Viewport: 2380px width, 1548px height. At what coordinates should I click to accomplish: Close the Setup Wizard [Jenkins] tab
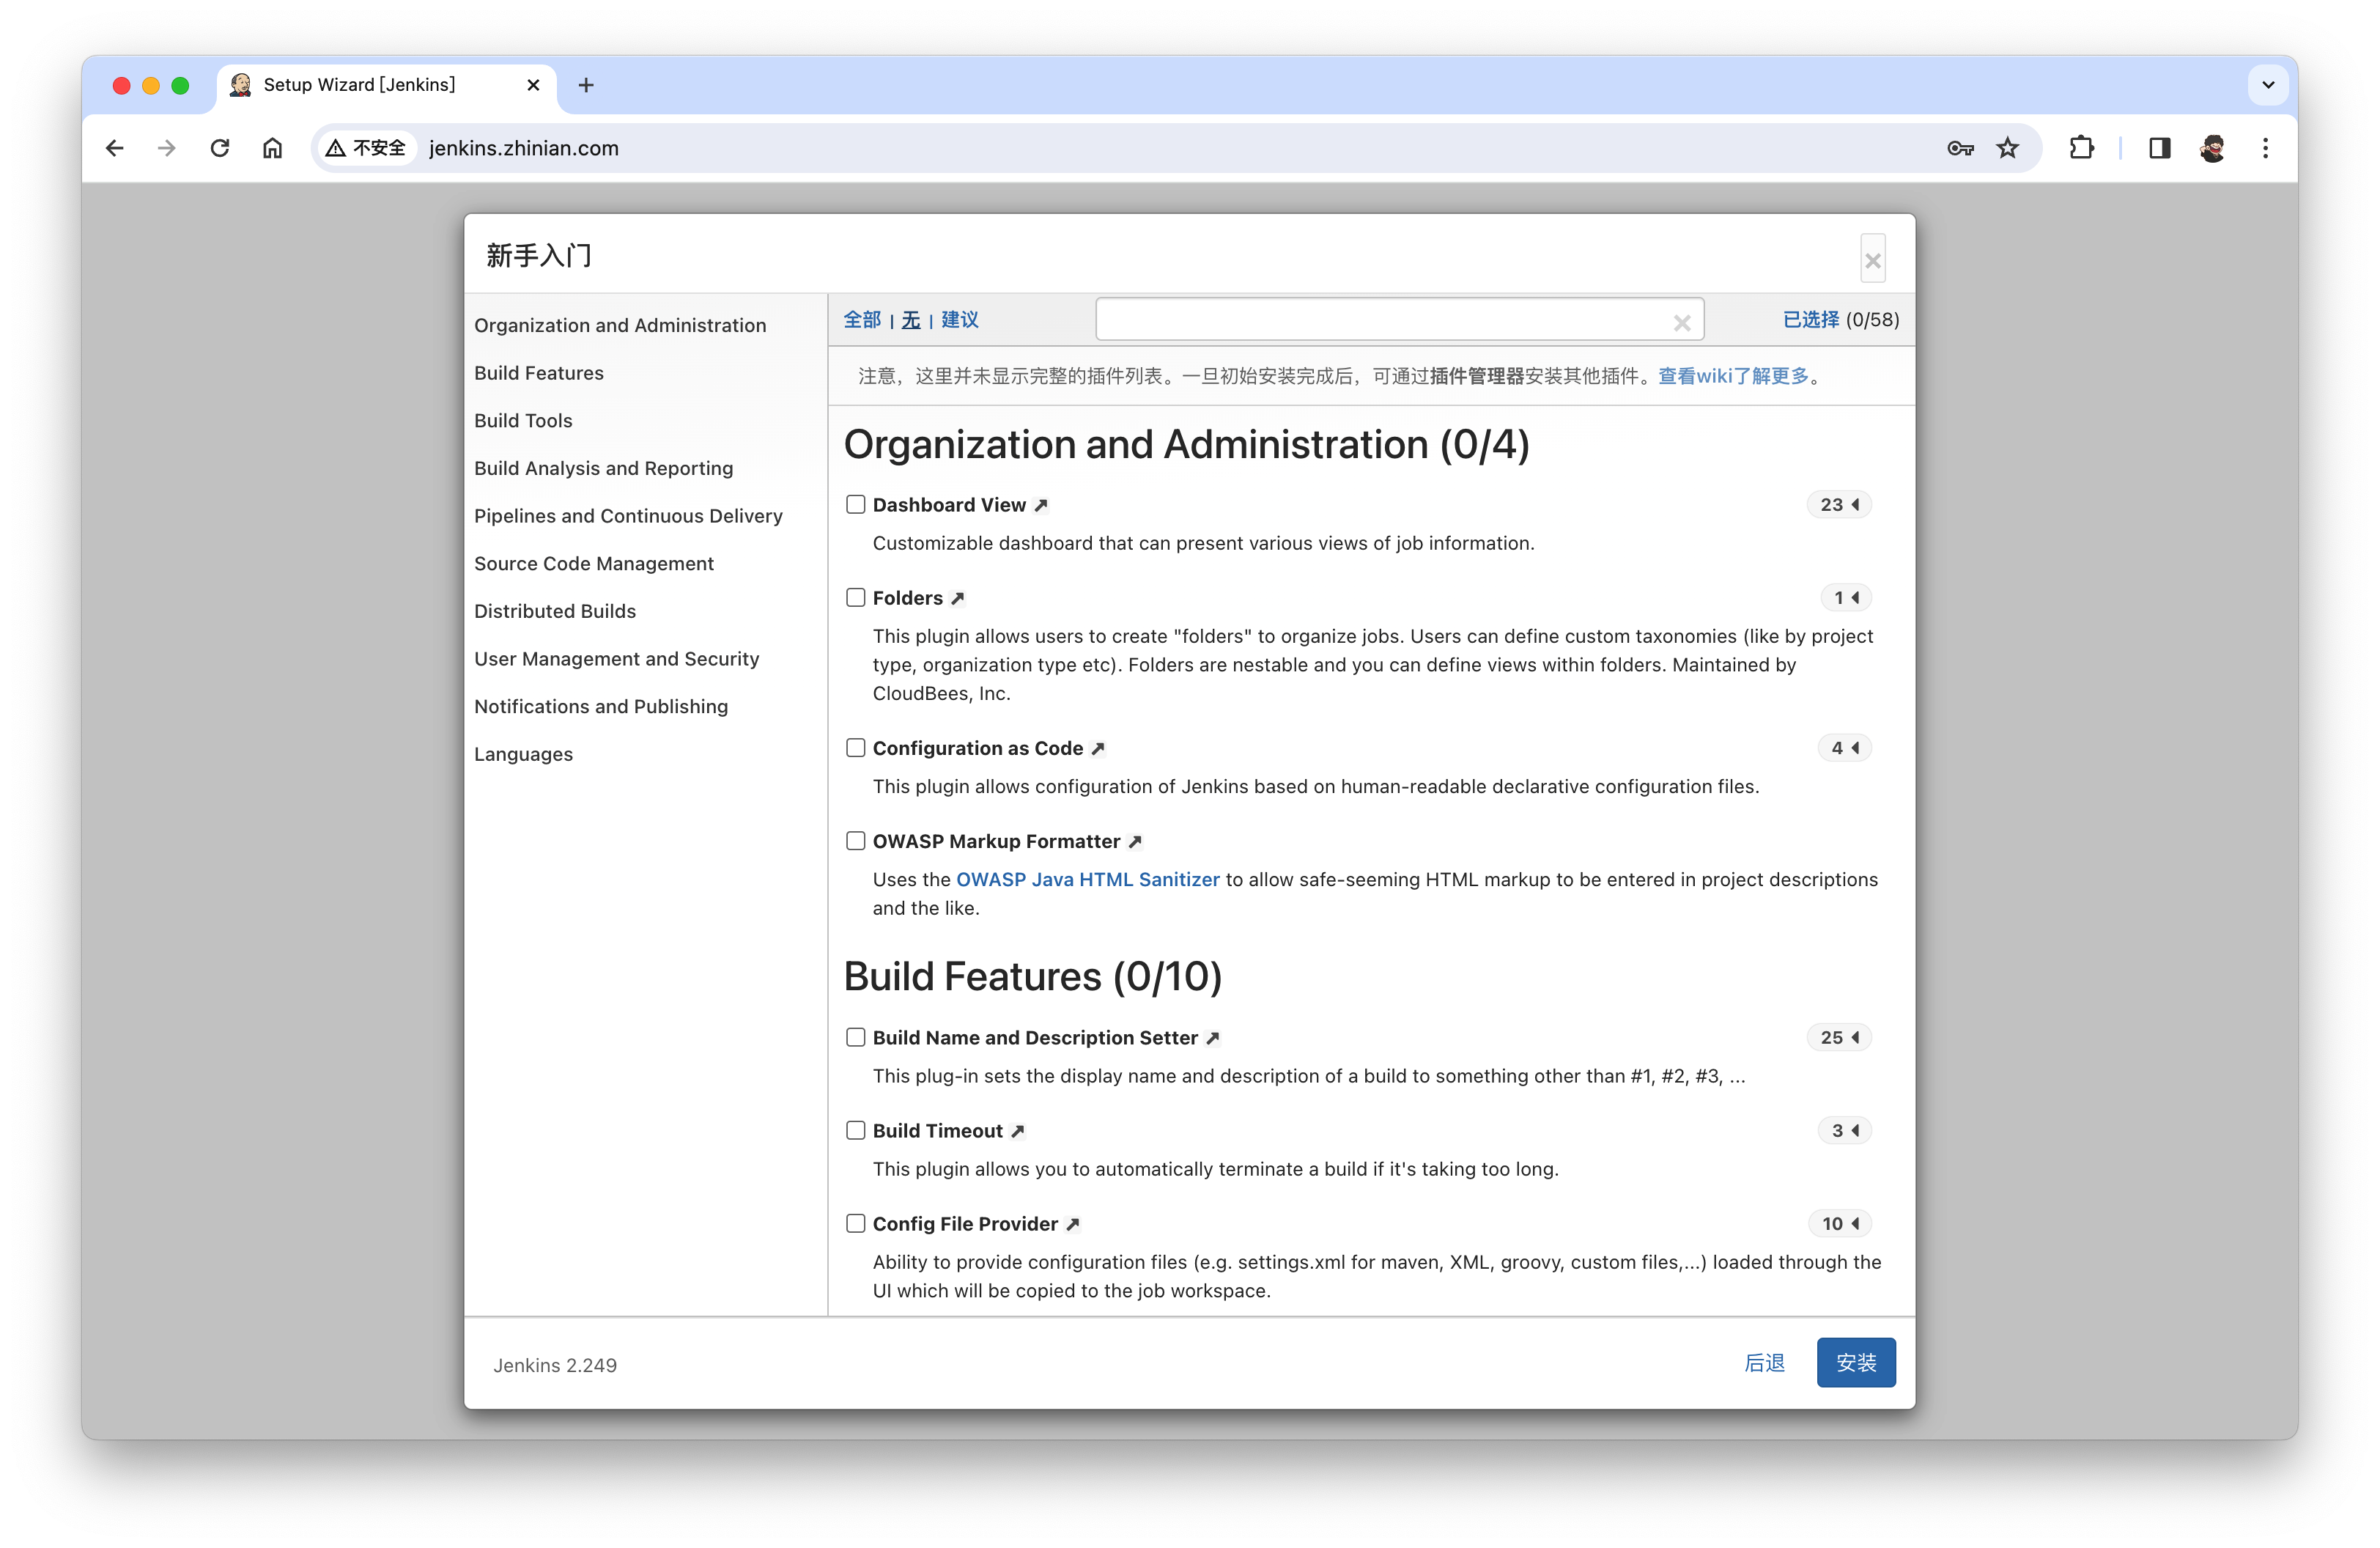pos(533,85)
